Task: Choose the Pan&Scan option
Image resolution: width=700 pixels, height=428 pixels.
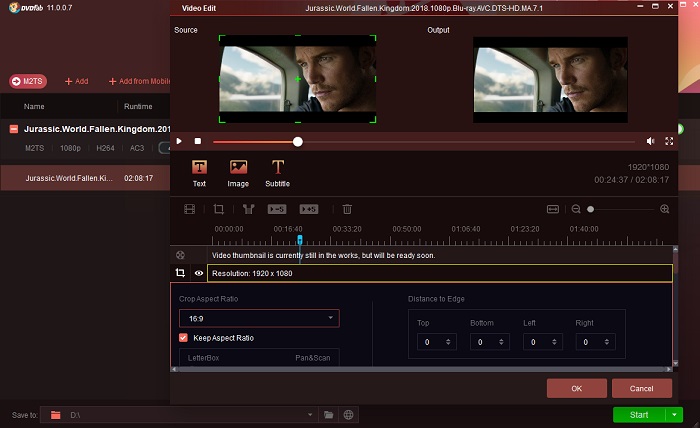Action: (x=312, y=358)
